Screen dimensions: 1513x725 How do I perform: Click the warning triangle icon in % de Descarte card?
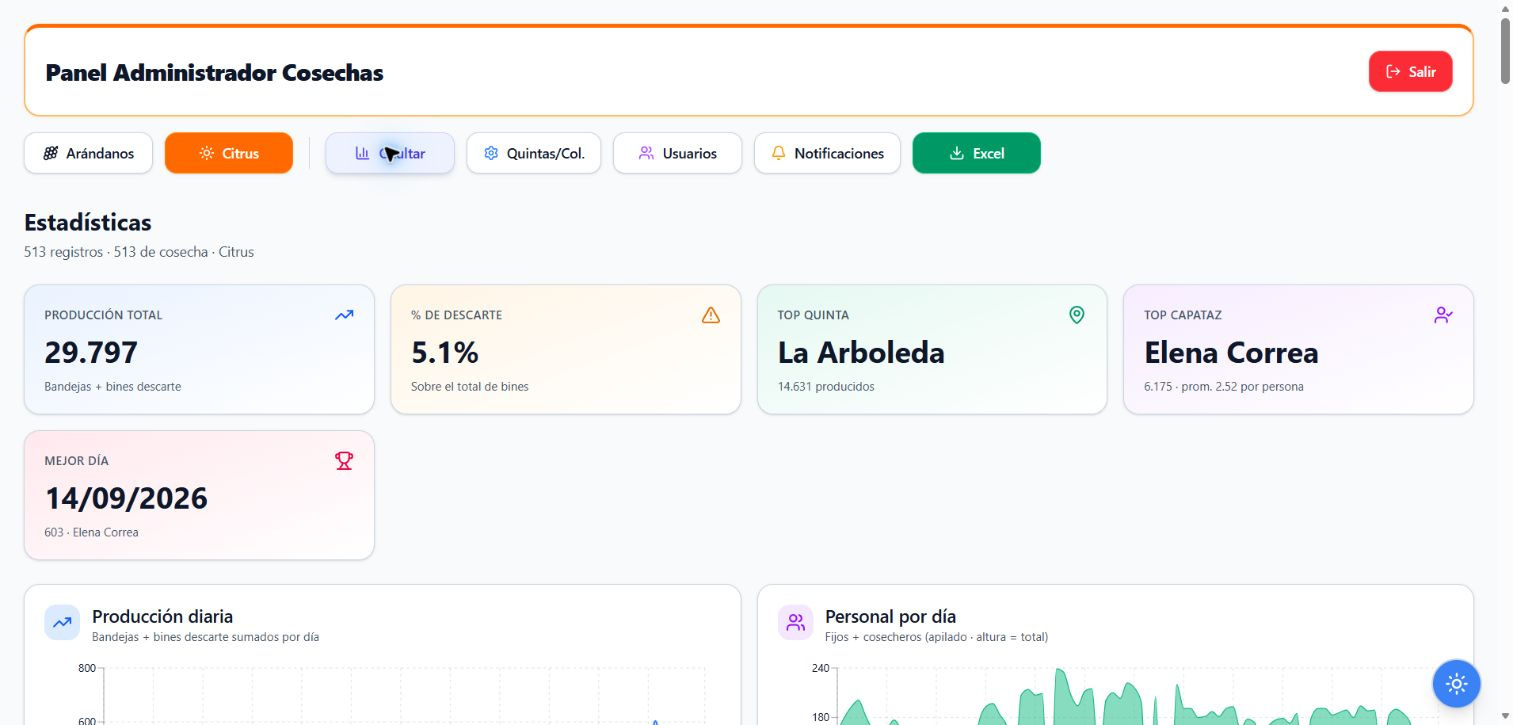coord(711,315)
